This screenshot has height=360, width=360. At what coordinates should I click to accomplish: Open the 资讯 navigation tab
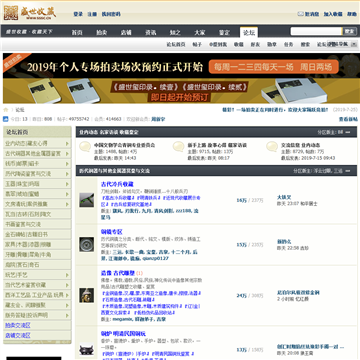[x=150, y=32]
